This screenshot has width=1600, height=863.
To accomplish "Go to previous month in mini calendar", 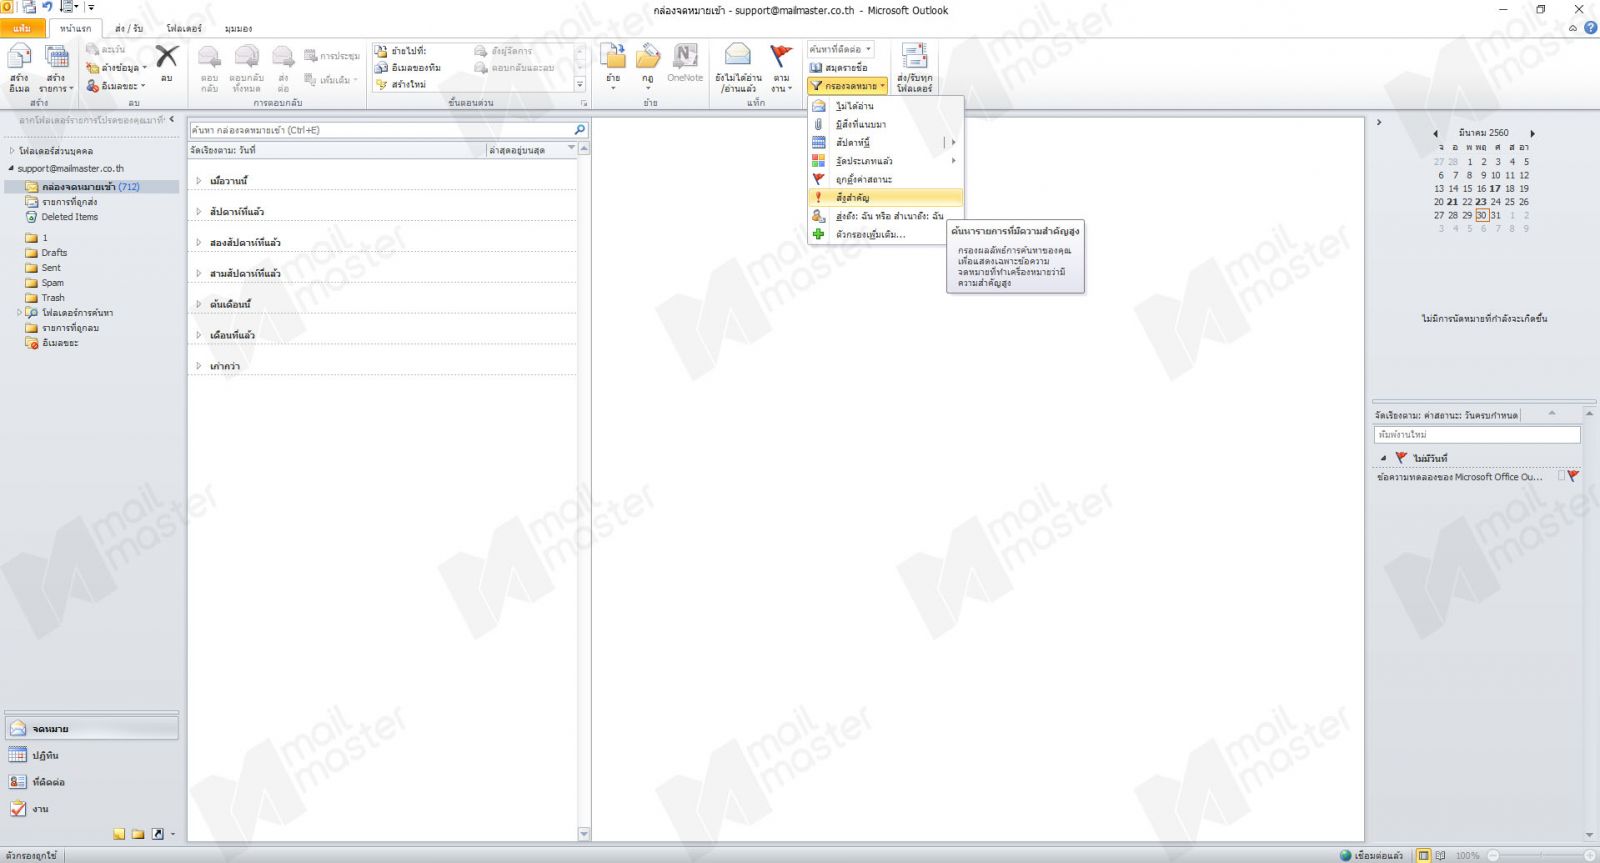I will [x=1435, y=133].
